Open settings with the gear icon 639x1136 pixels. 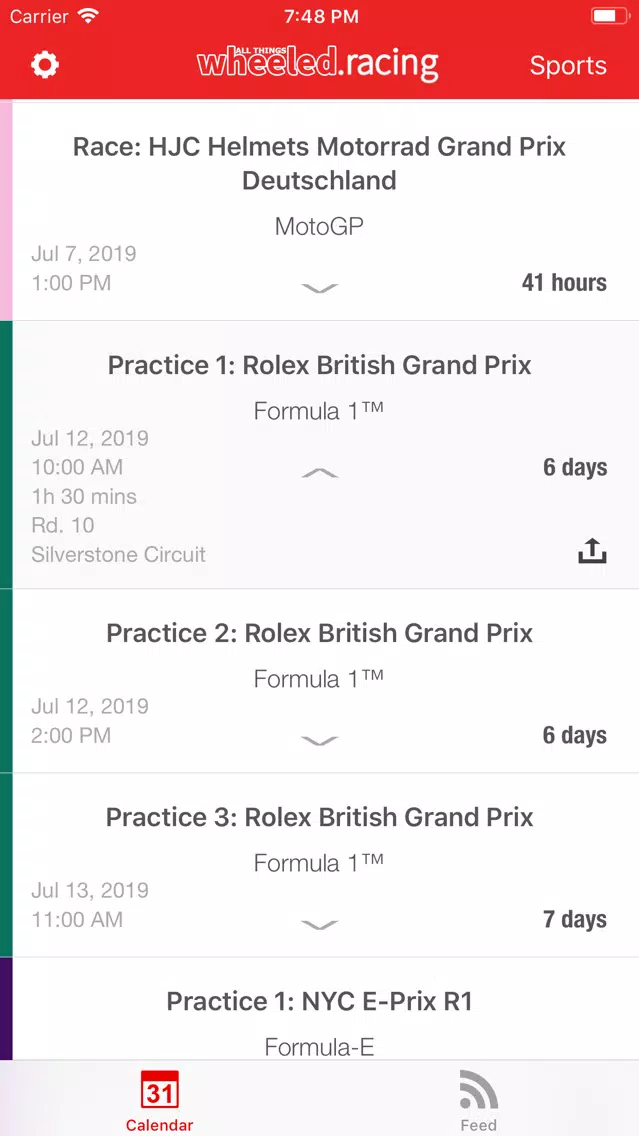45,65
